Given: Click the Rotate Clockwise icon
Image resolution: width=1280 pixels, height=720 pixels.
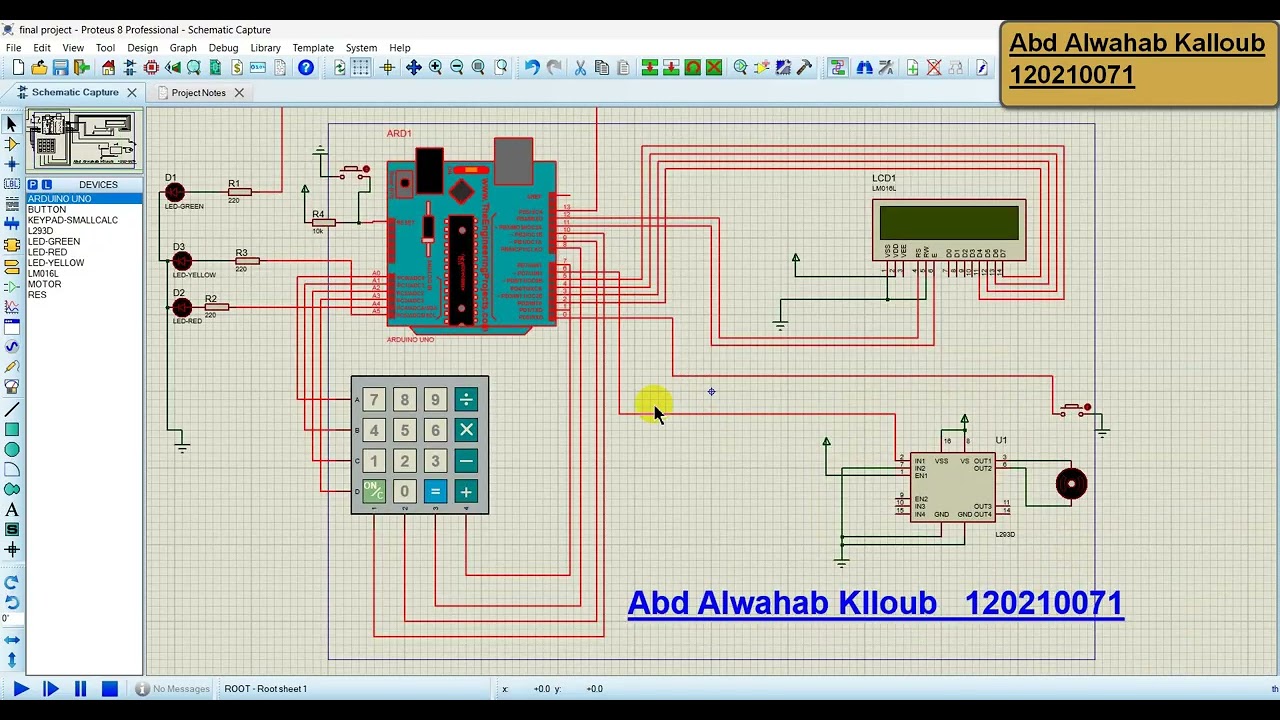Looking at the screenshot, I should (x=12, y=582).
